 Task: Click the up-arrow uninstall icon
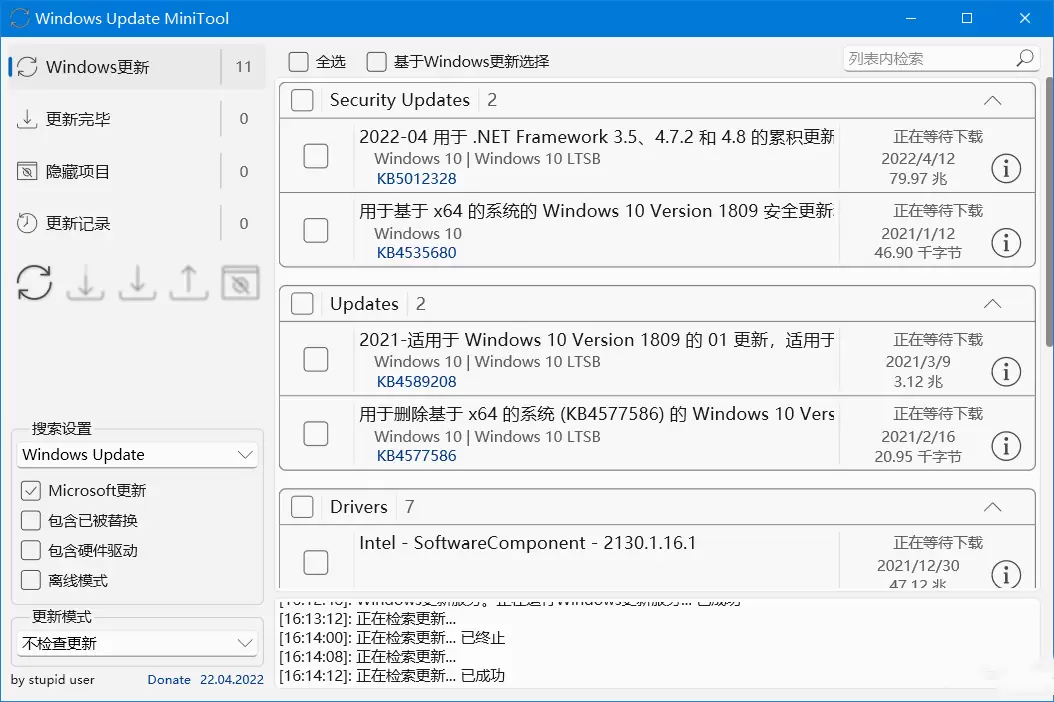(189, 282)
